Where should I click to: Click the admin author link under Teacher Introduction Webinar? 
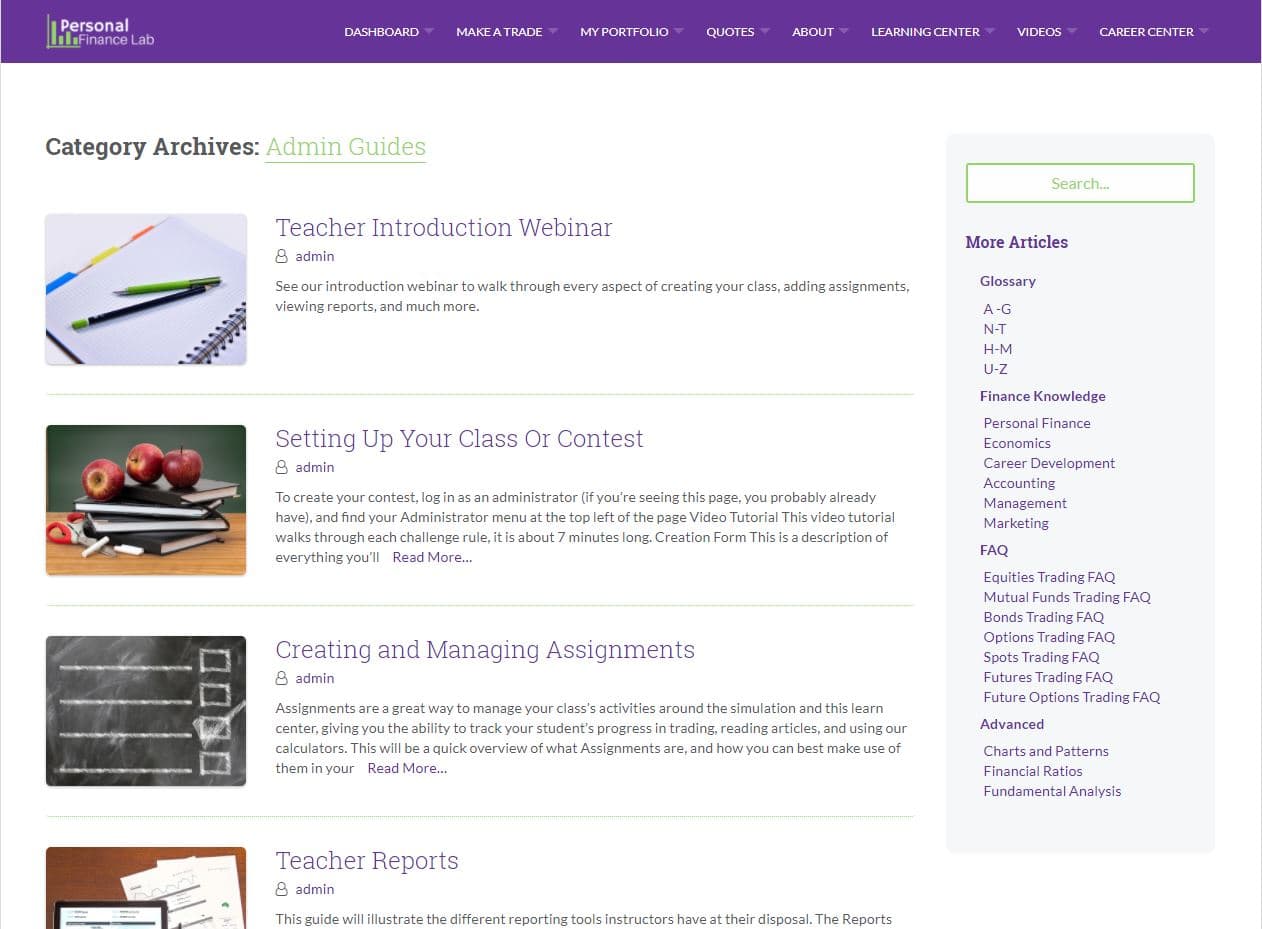coord(315,257)
